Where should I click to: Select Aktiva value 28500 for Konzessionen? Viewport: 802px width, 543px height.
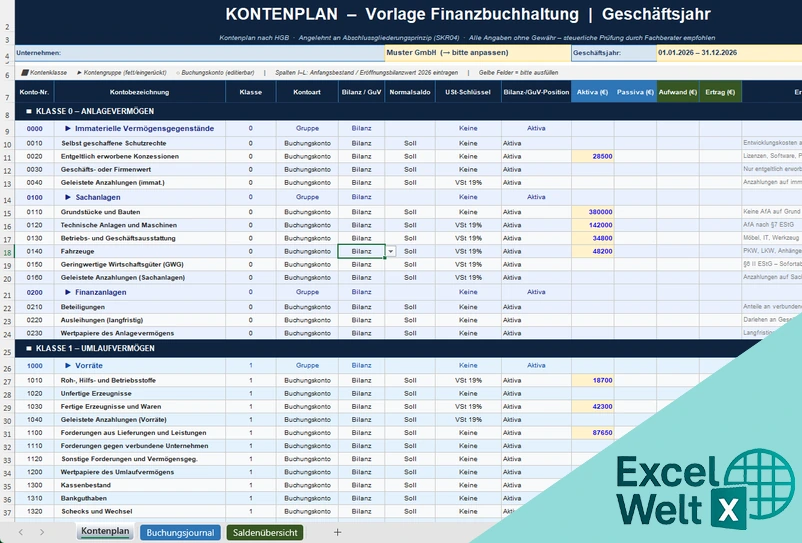point(593,156)
